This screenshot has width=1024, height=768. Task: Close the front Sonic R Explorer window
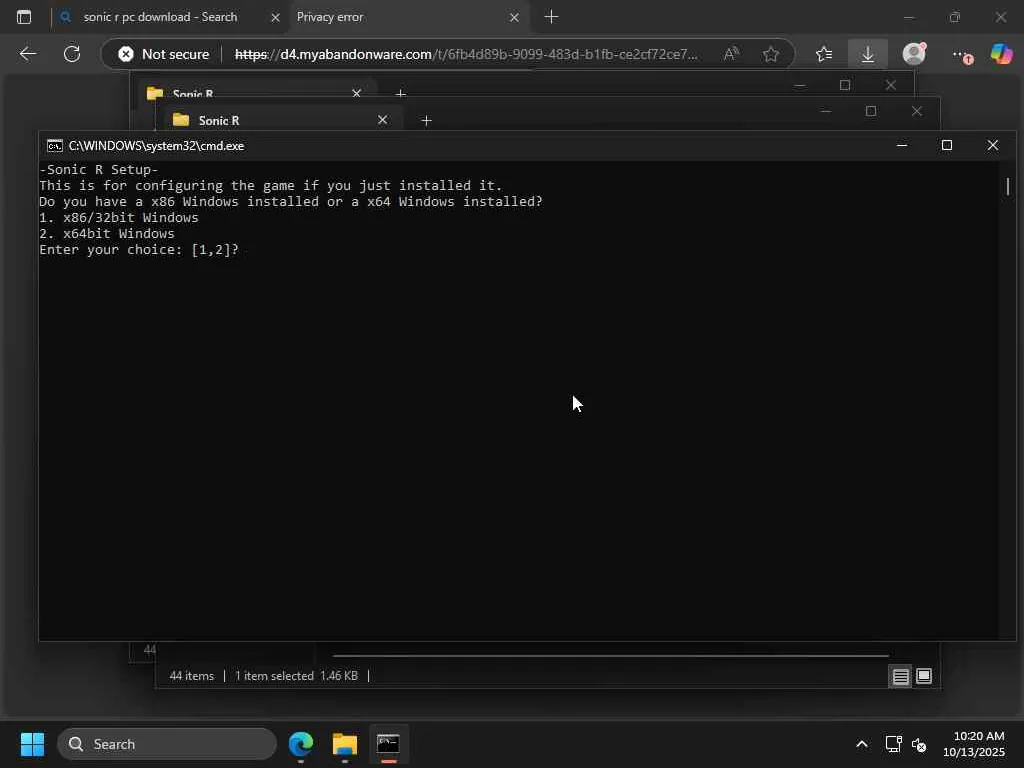[x=917, y=112]
